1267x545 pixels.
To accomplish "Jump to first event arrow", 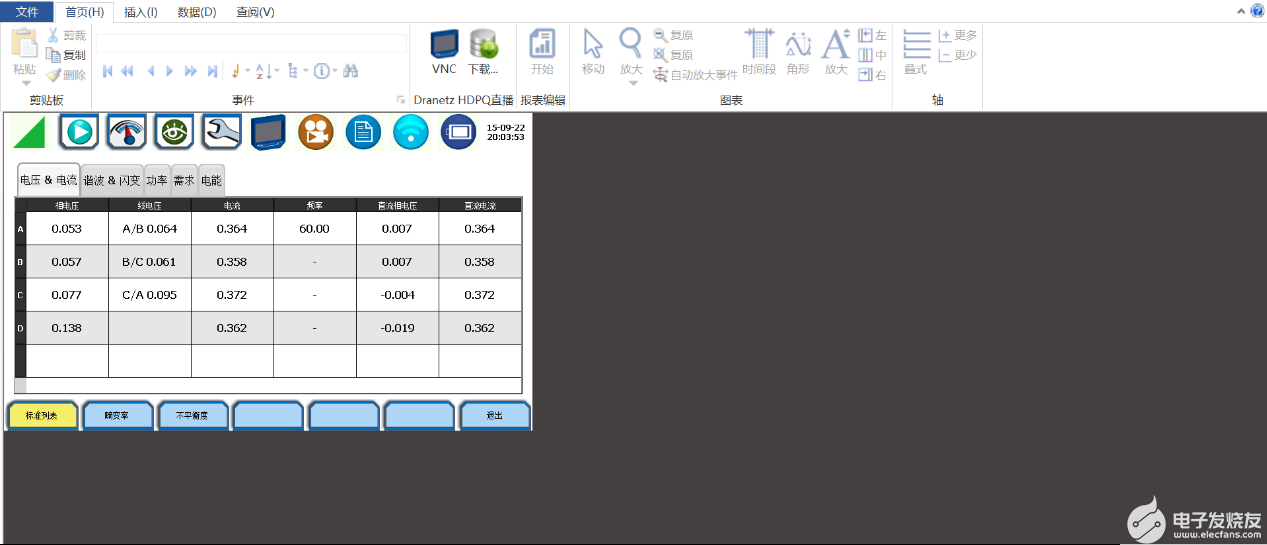I will point(107,71).
